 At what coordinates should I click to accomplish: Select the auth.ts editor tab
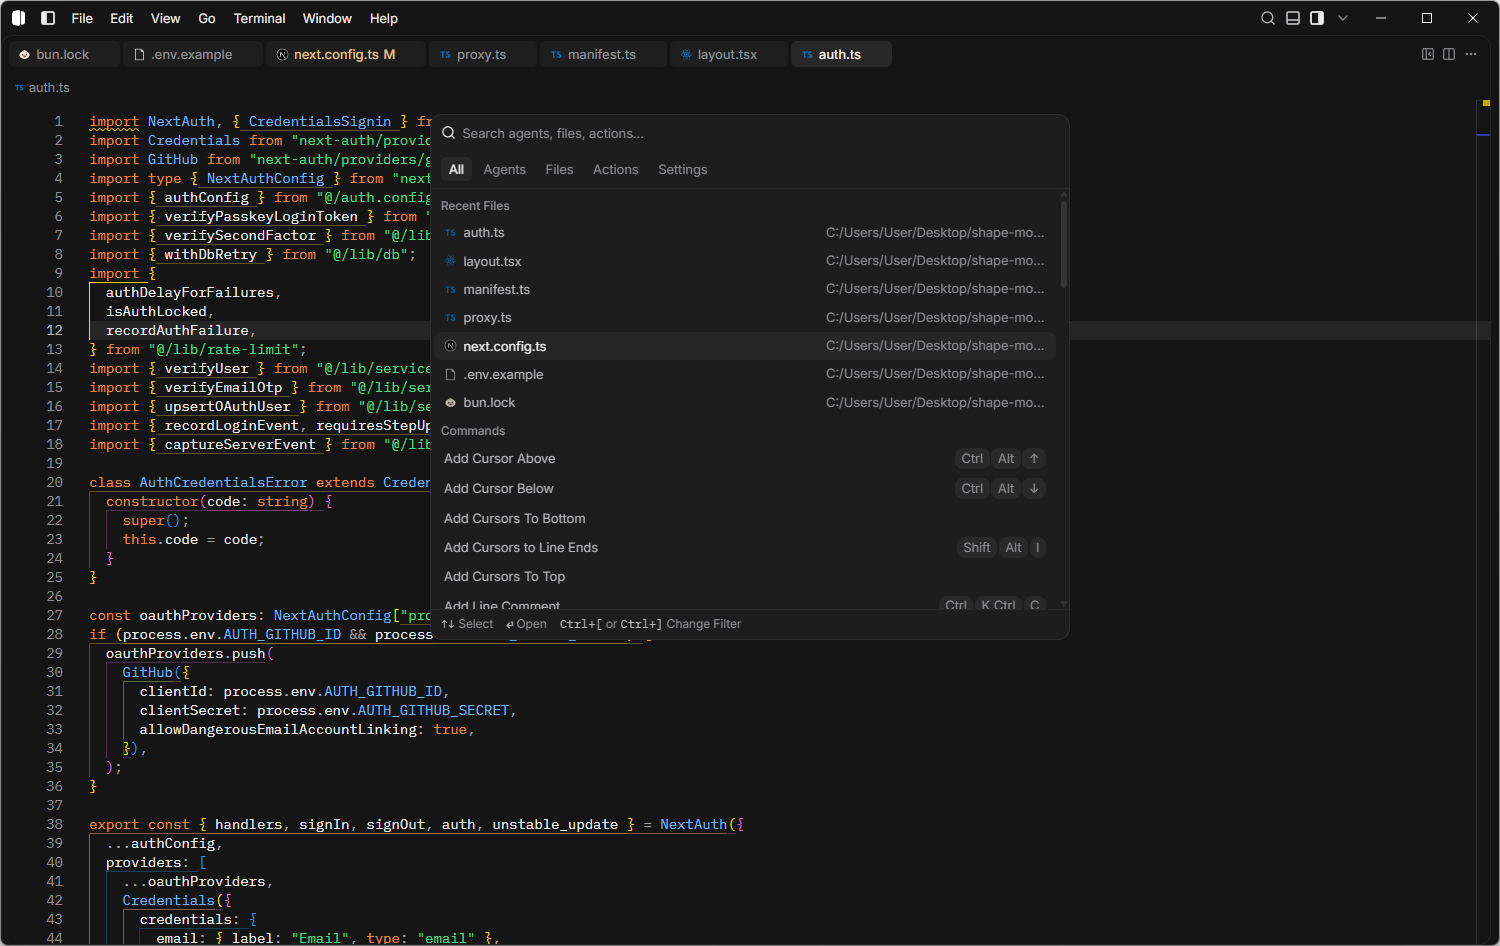(840, 54)
